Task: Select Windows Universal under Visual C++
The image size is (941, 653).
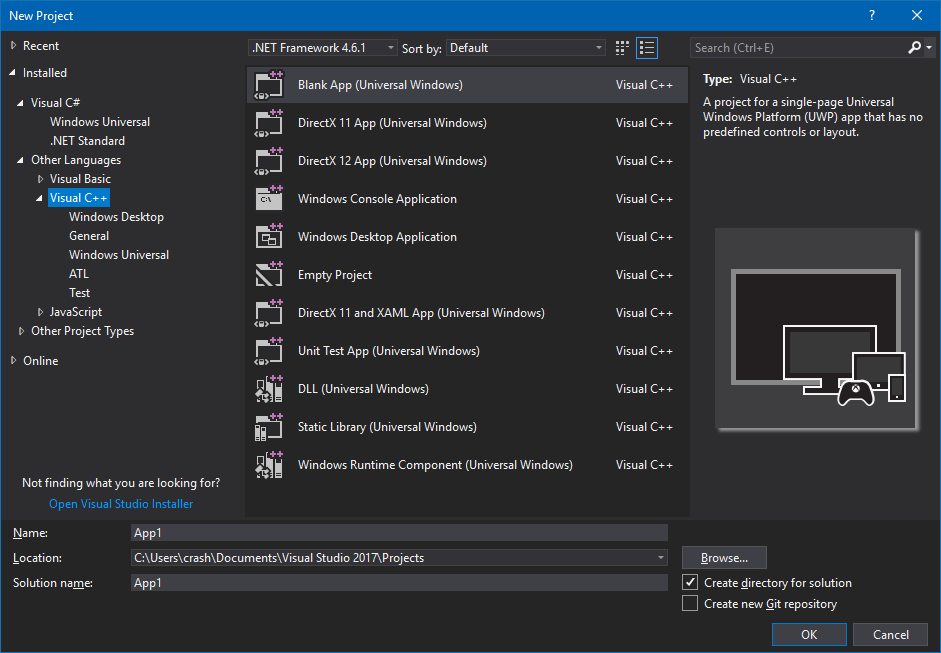Action: (119, 254)
